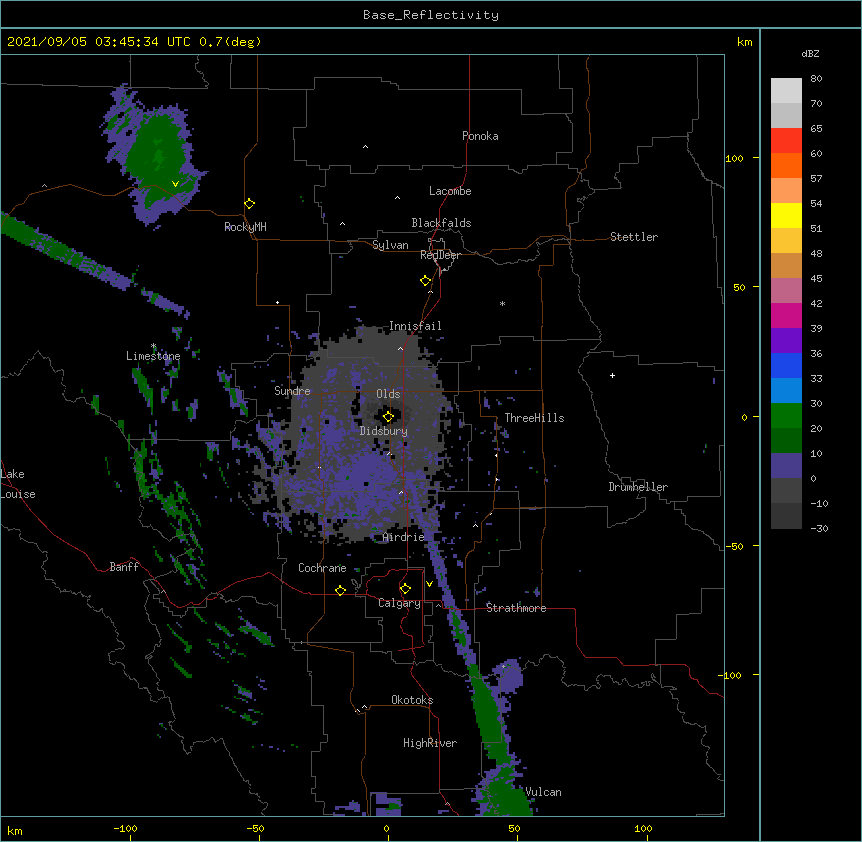Select the slate-purple swatch between 10 and 0 dBZ
Viewport: 862px width, 842px height.
[x=786, y=466]
